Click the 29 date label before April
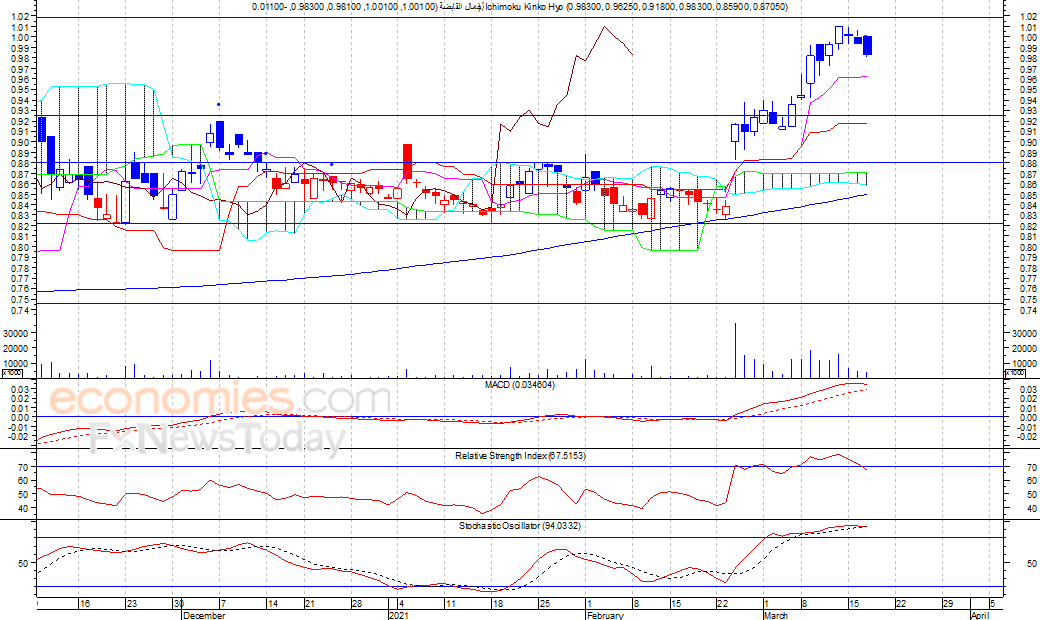The width and height of the screenshot is (1040, 620). tap(948, 603)
